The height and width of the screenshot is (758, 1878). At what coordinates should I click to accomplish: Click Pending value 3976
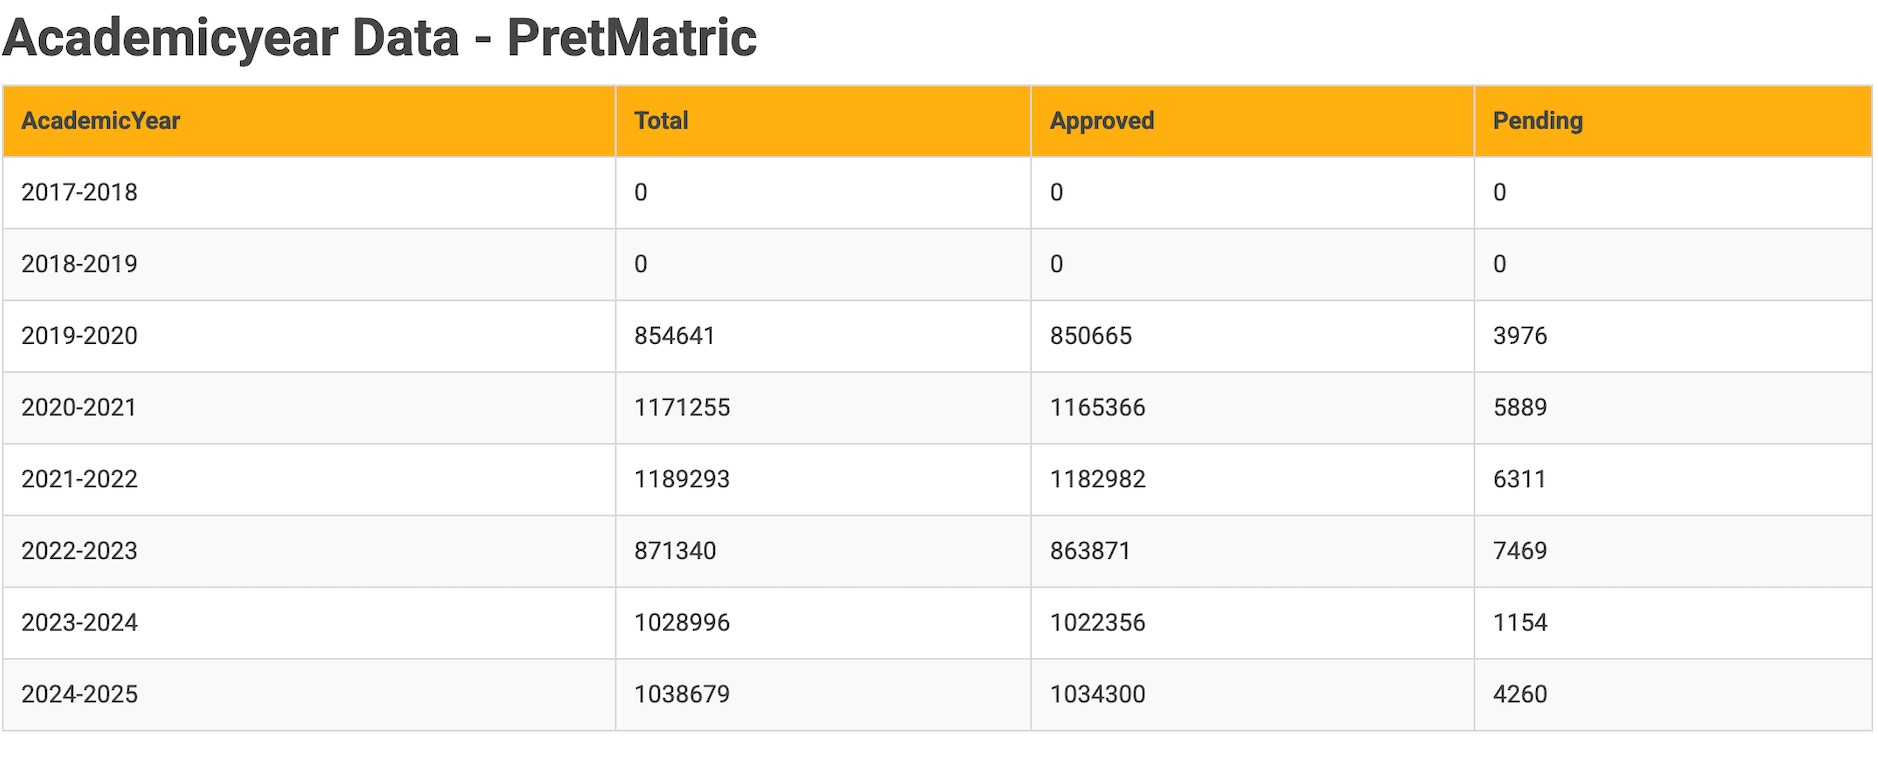[x=1520, y=336]
